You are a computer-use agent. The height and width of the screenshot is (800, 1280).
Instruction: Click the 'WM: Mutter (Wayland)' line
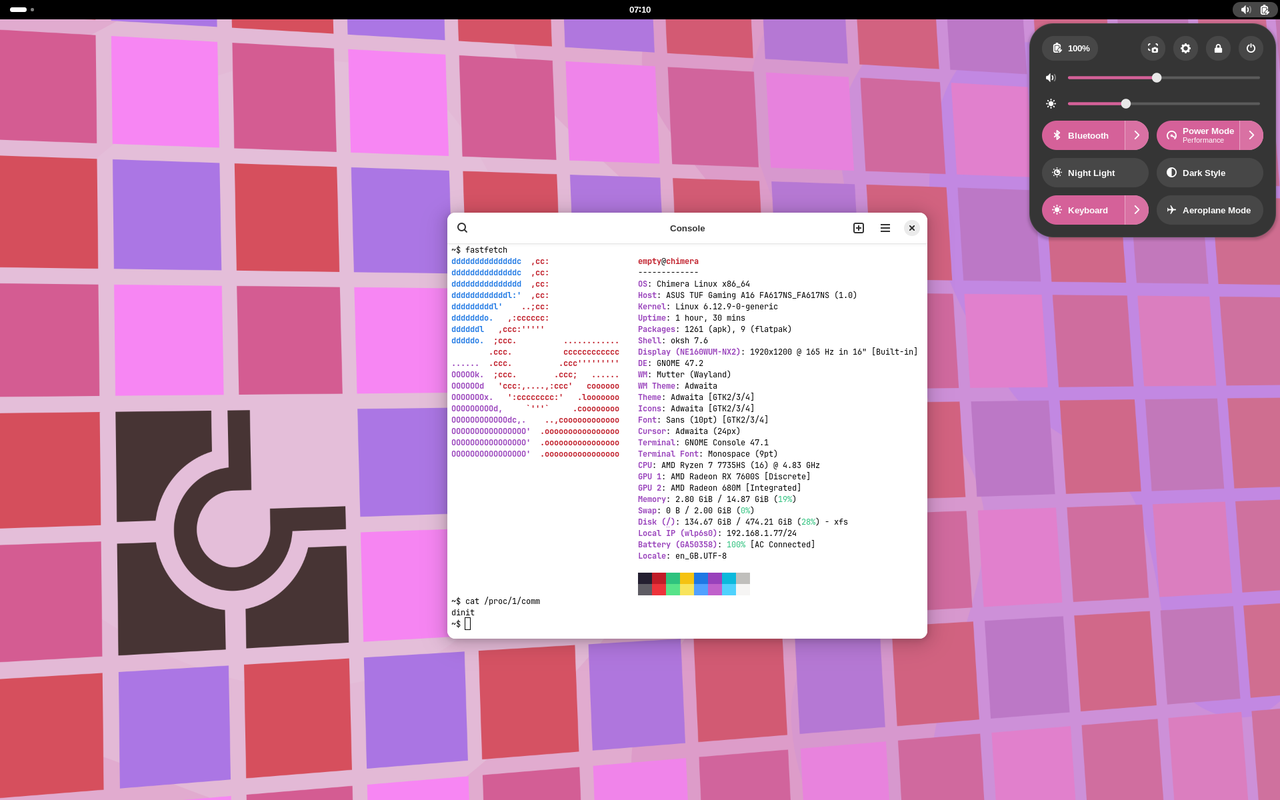coord(685,375)
